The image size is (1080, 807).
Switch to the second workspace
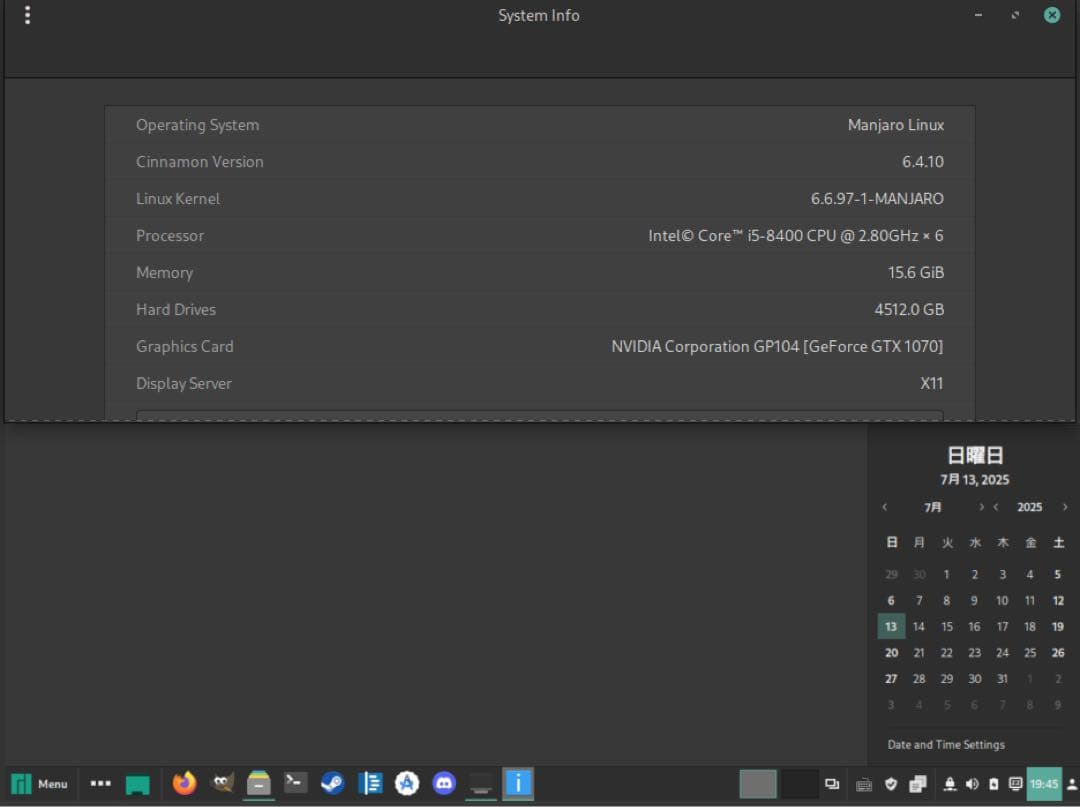pos(799,785)
